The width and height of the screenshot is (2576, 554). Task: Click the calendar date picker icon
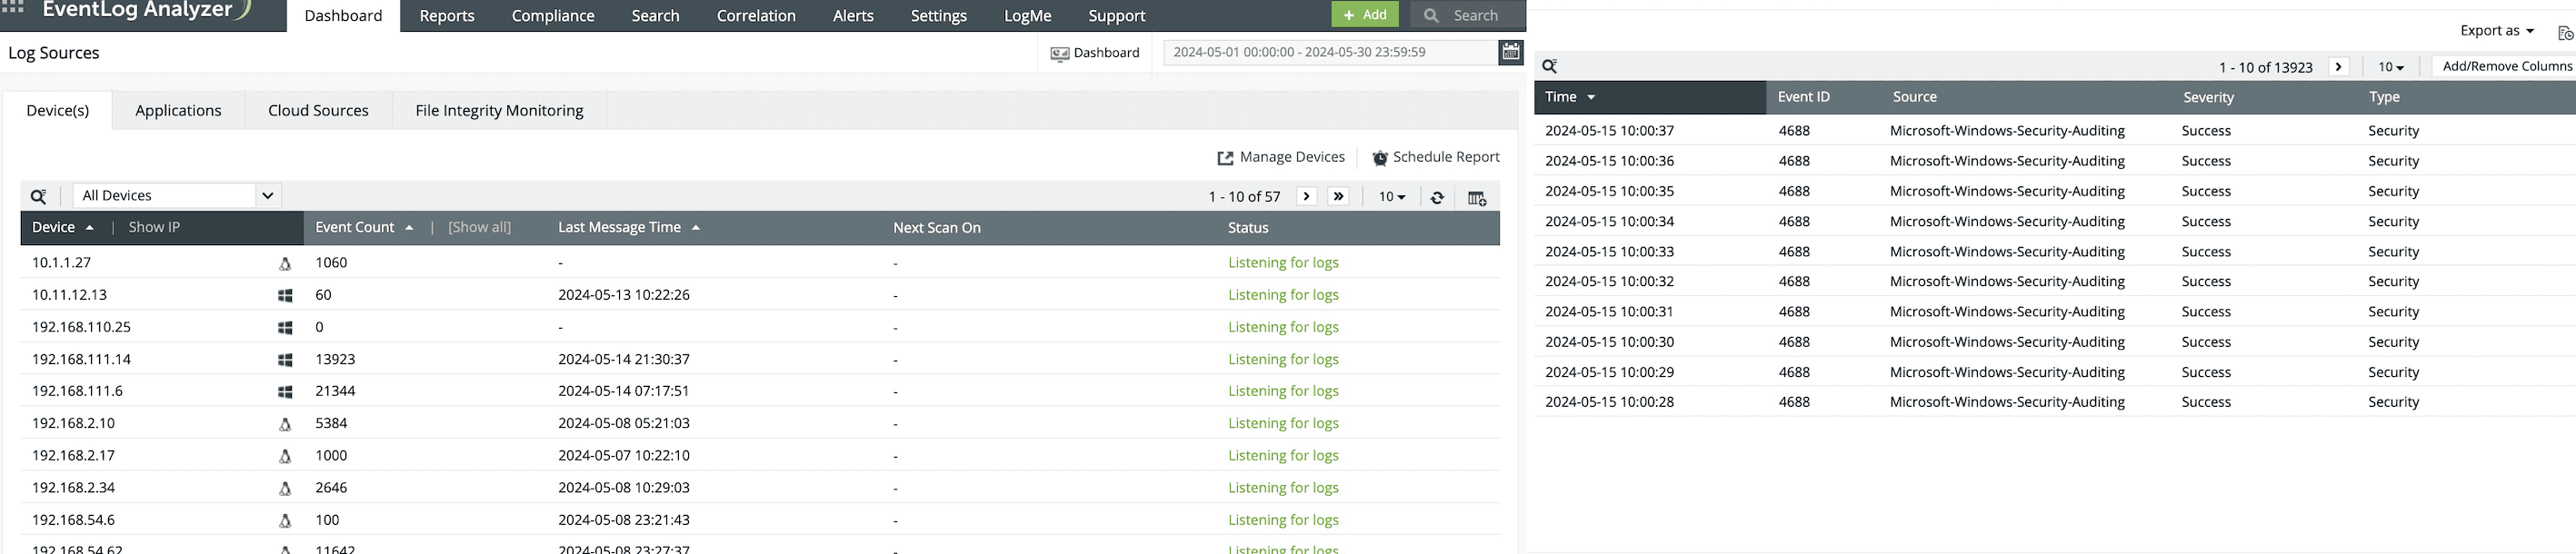(x=1510, y=52)
